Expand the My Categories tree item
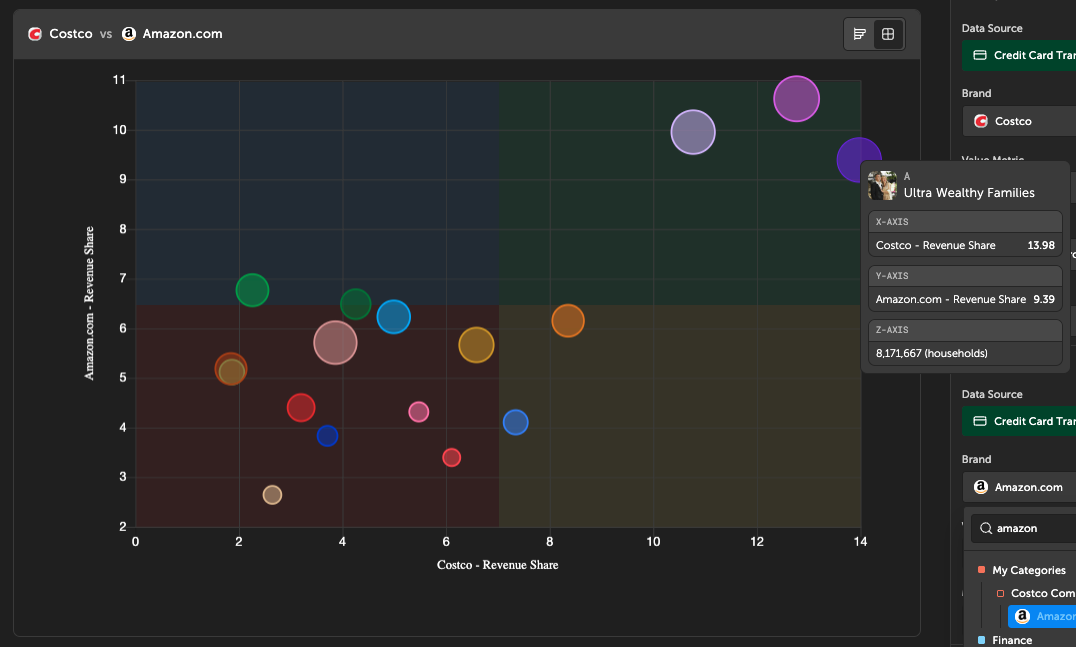Screen dimensions: 1076x647 (1022, 570)
